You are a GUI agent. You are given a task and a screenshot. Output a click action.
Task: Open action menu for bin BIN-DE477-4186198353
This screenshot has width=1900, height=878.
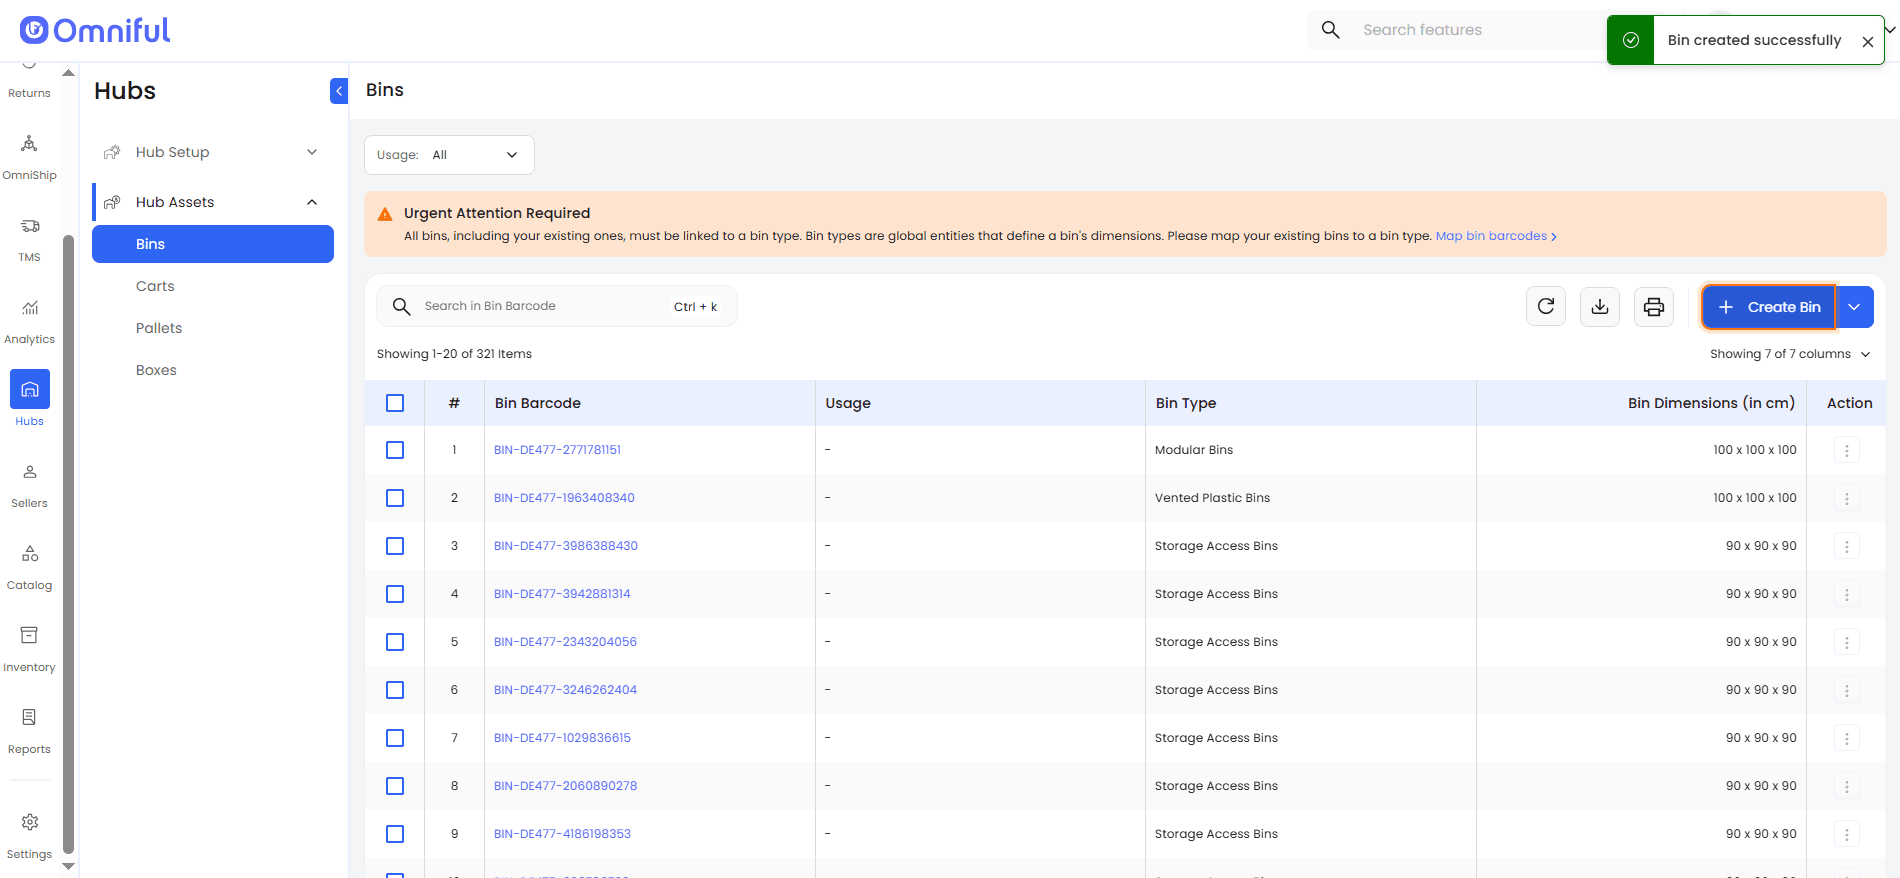[x=1847, y=834]
